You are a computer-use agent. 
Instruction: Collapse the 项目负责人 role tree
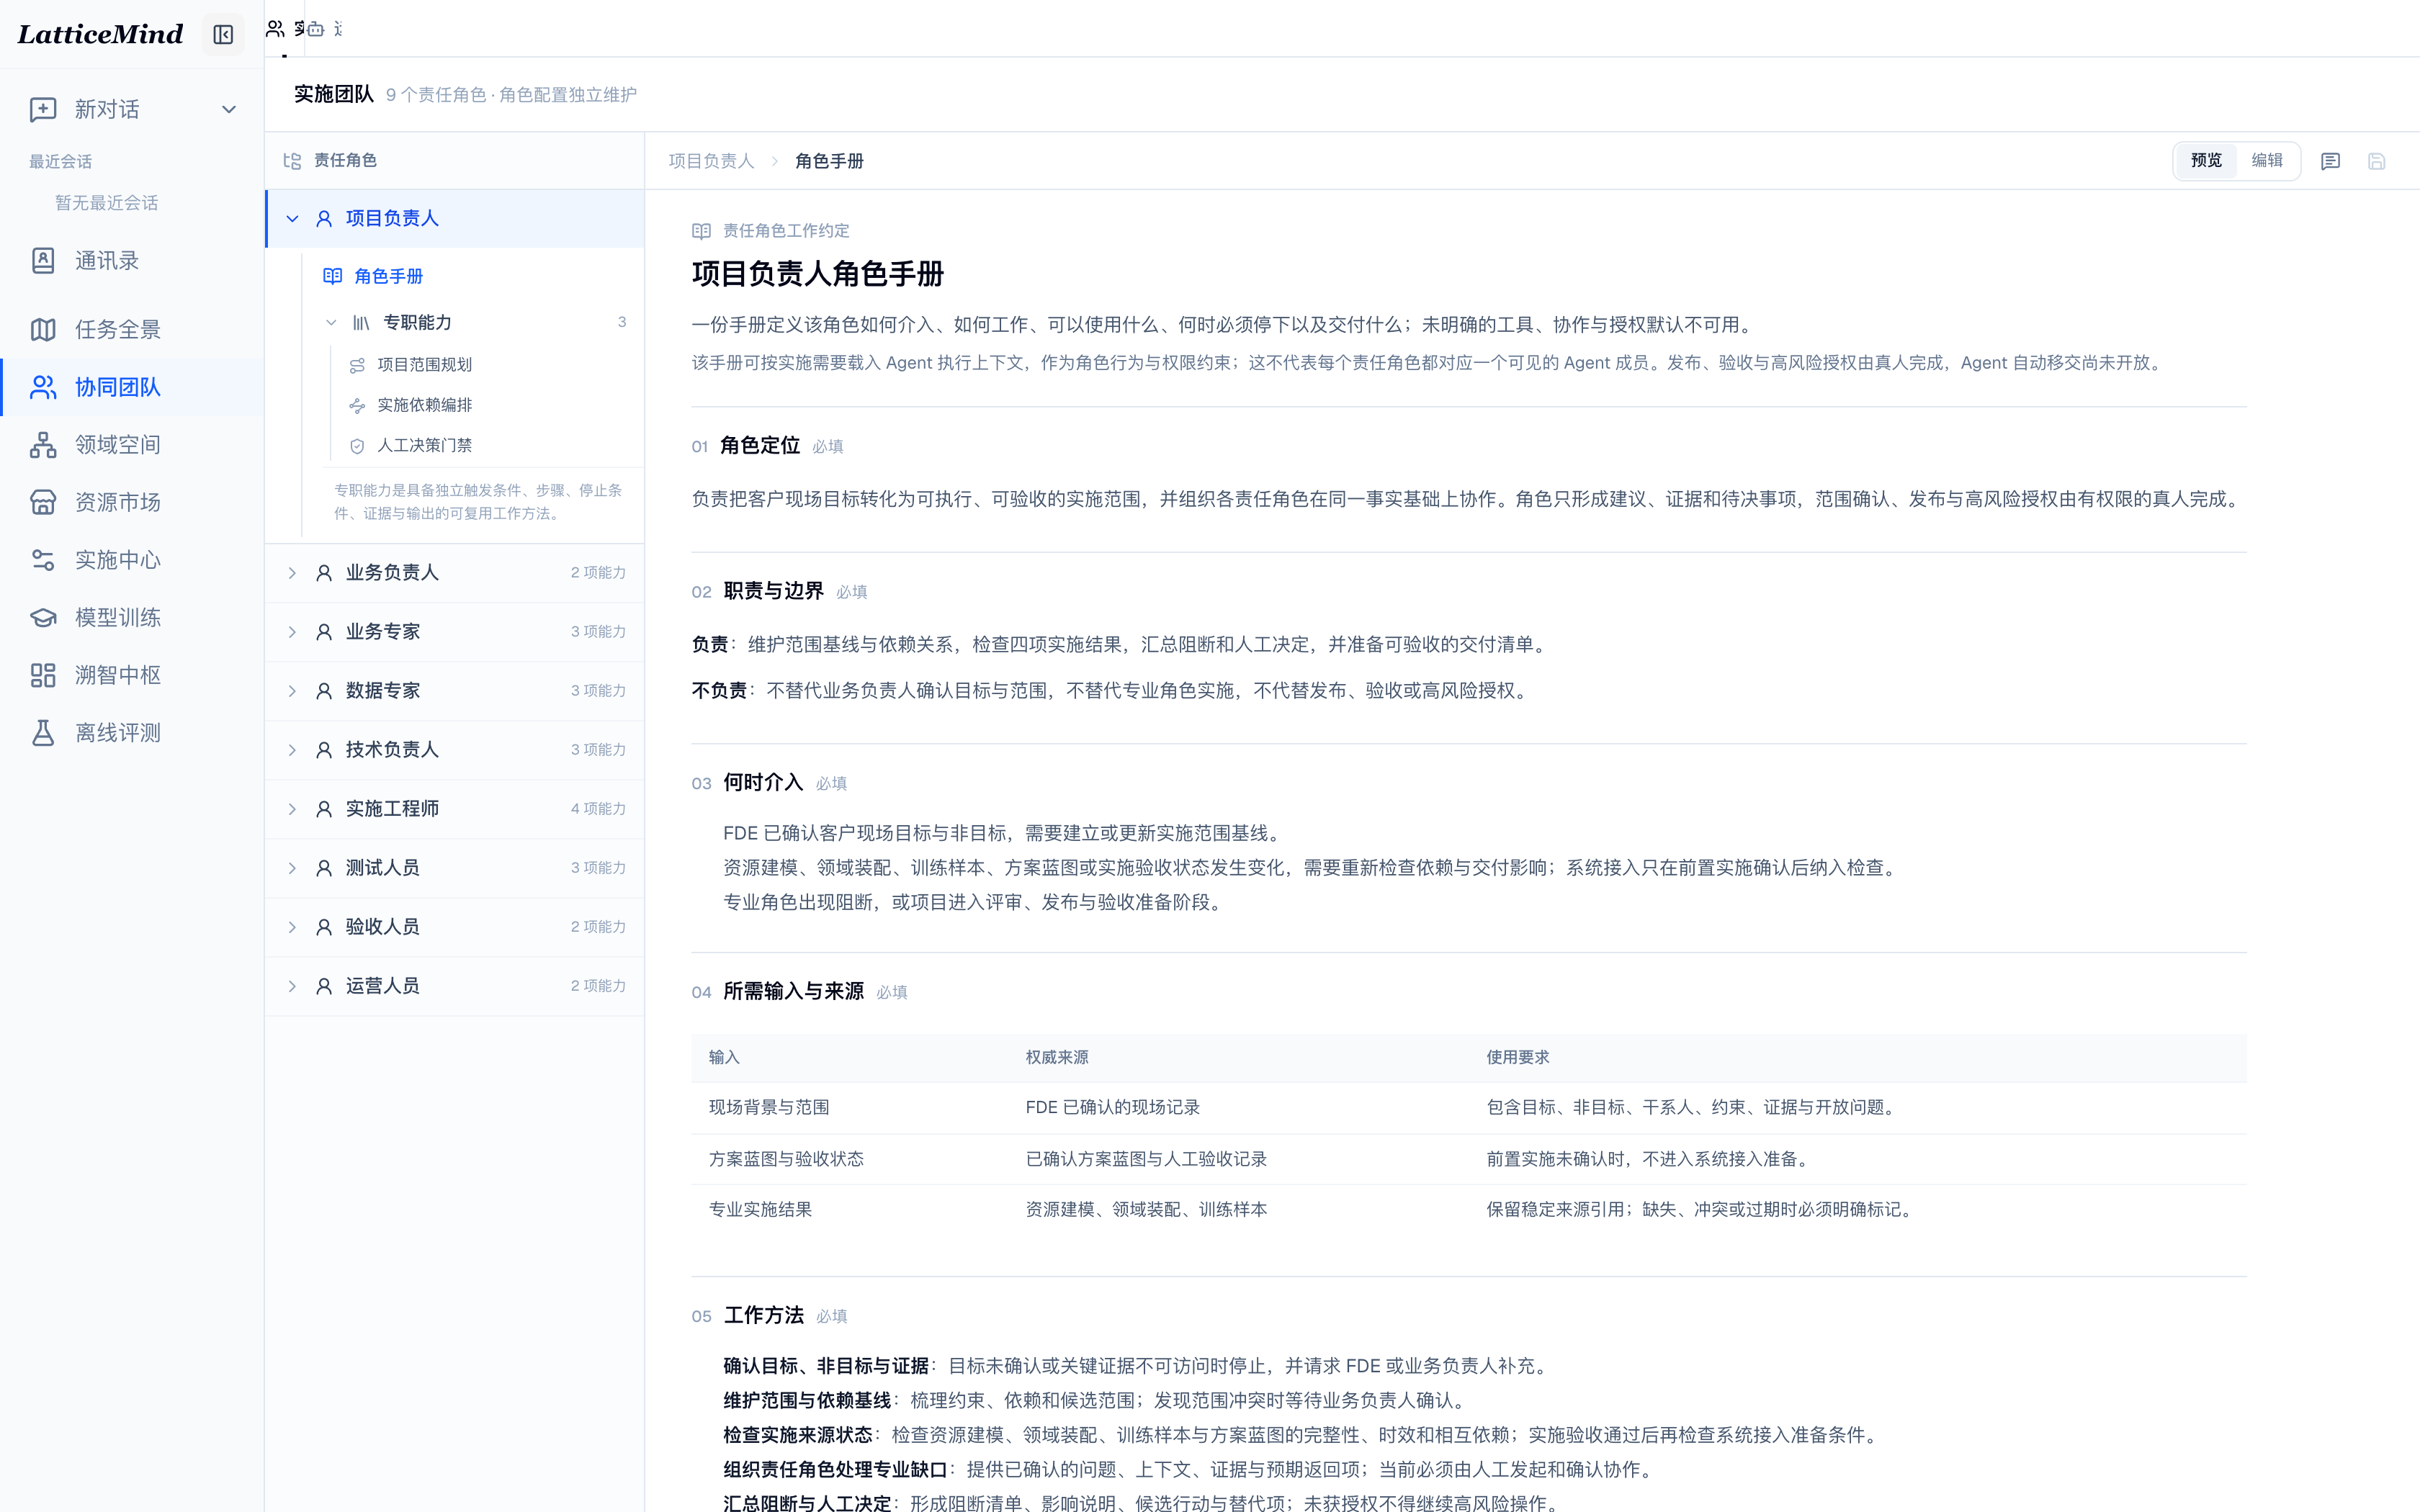292,219
